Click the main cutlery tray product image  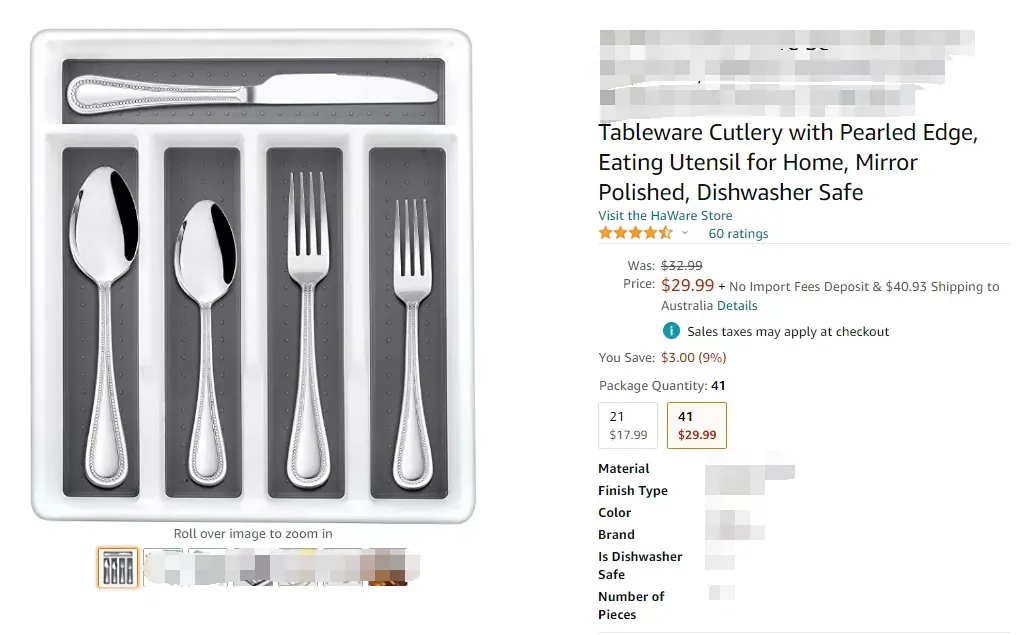tap(253, 275)
